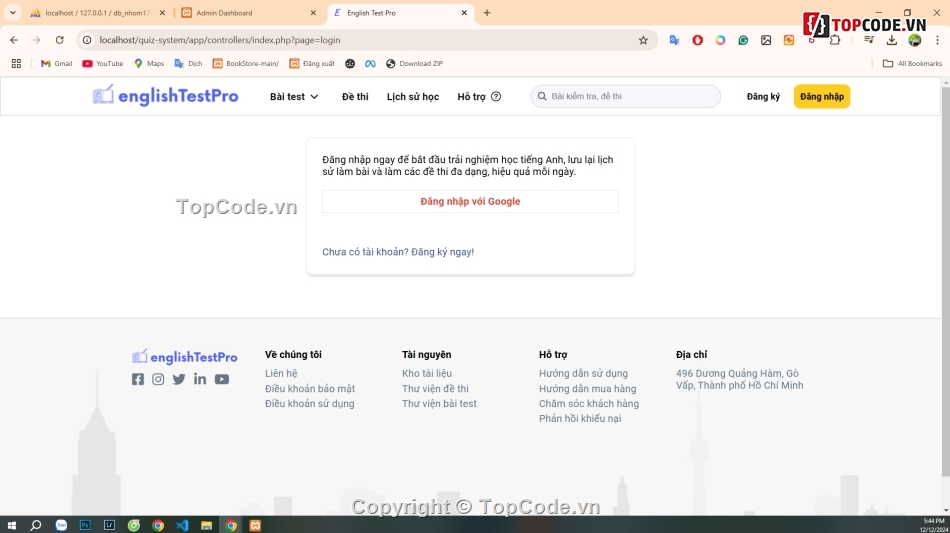
Task: Open the Lịch sử học menu item
Action: (x=413, y=96)
